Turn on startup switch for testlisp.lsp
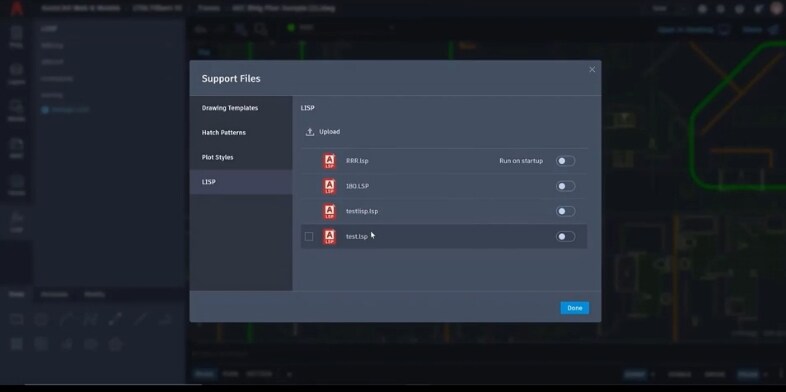Viewport: 786px width, 392px height. (x=565, y=211)
